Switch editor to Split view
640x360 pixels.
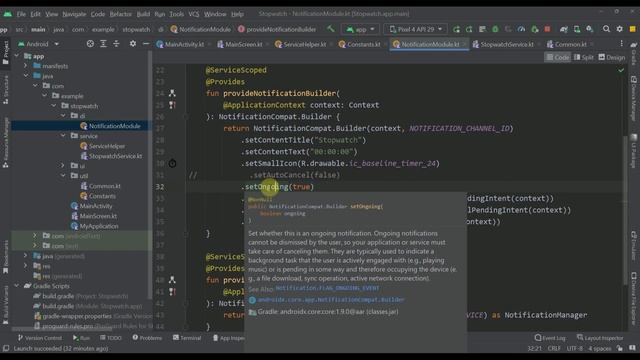pyautogui.click(x=584, y=58)
